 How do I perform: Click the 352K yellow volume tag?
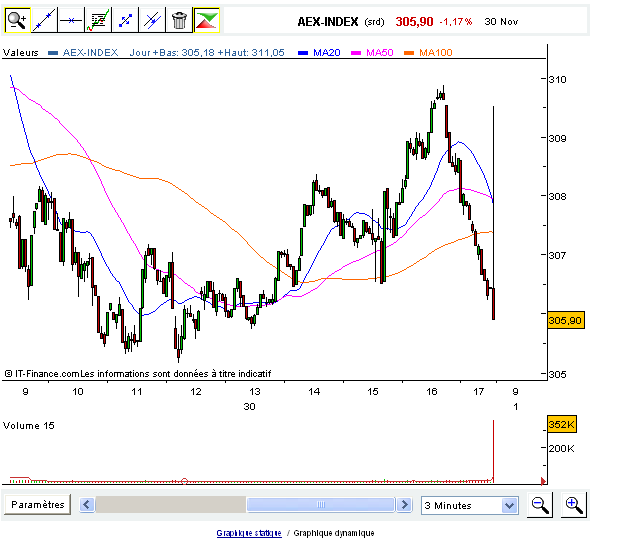[562, 425]
